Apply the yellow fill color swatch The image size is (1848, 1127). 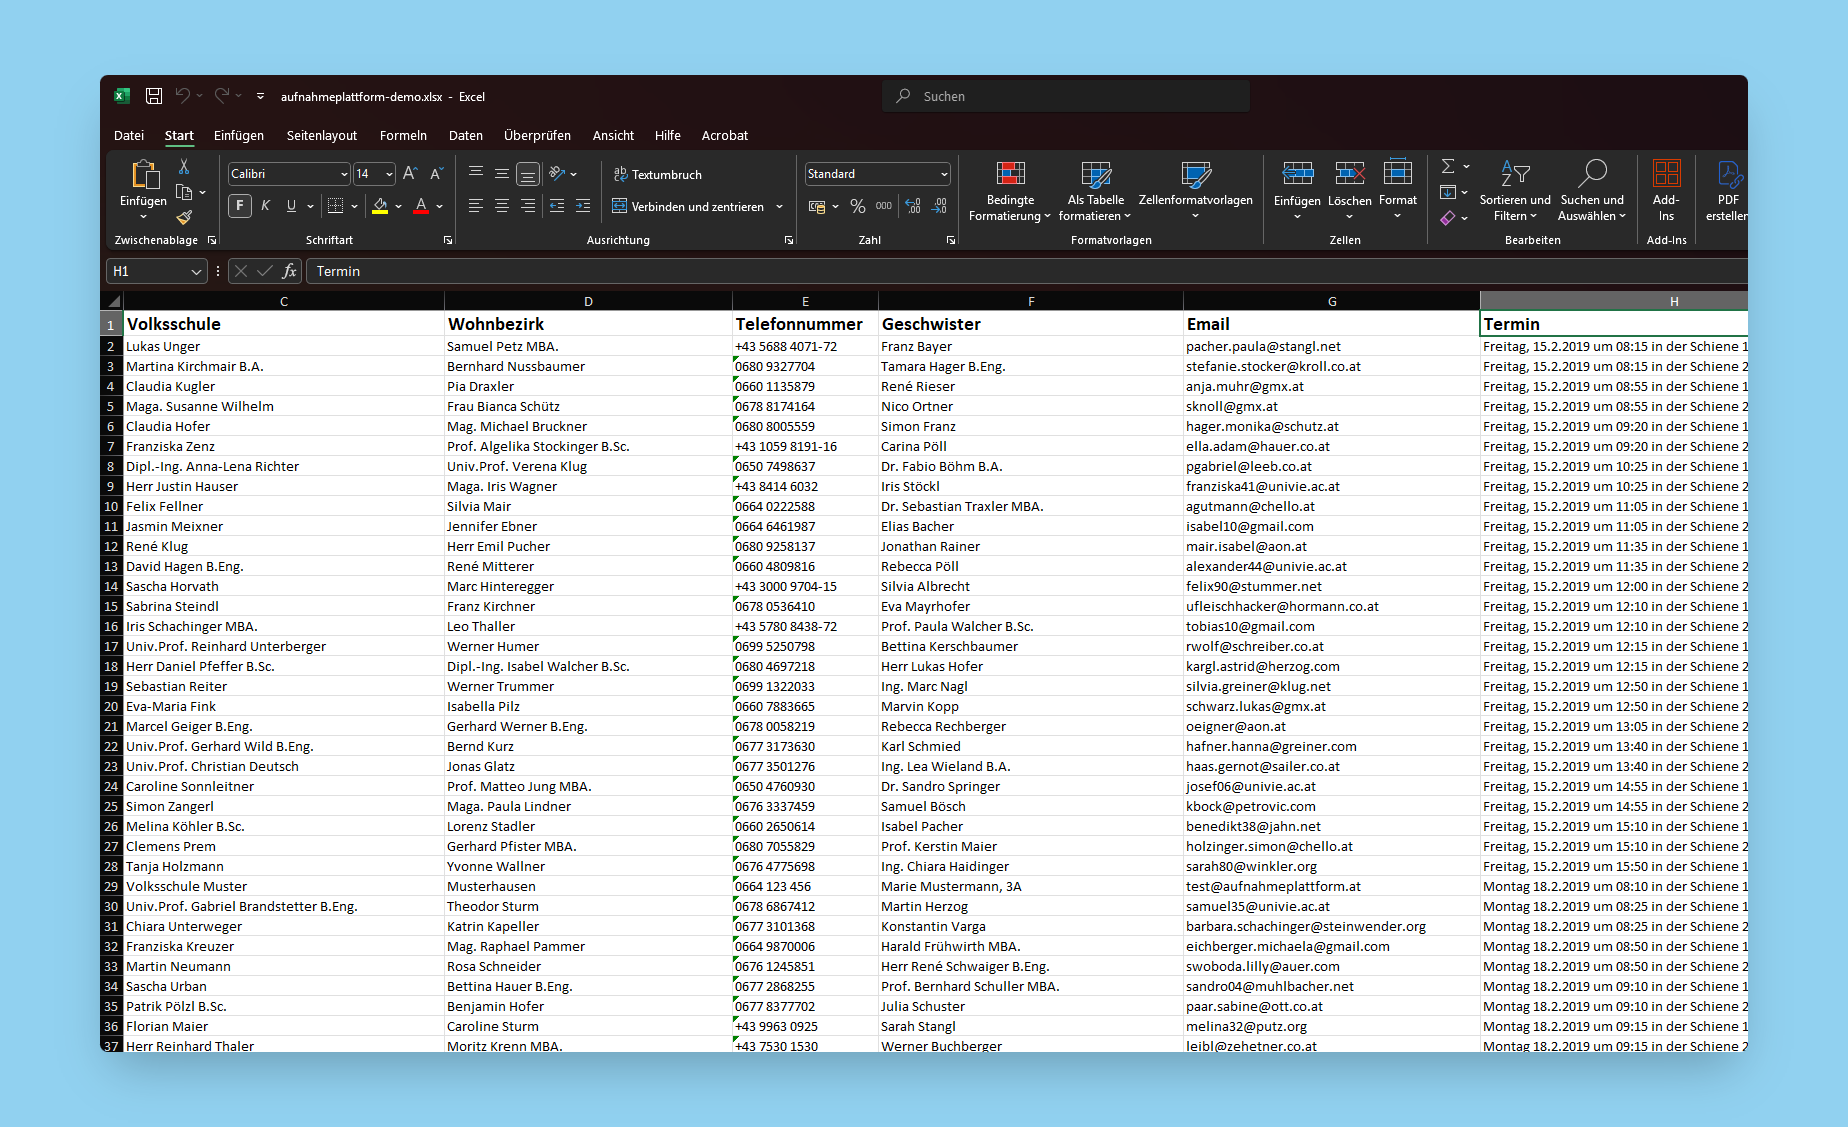point(380,206)
